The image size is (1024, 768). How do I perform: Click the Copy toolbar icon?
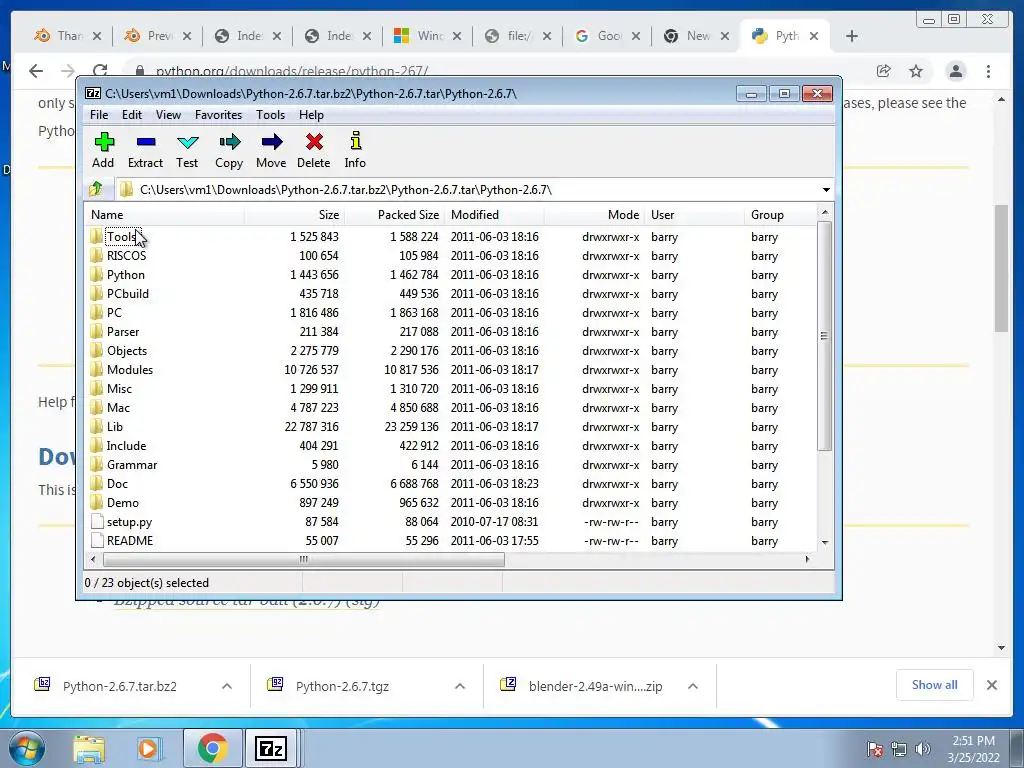229,150
